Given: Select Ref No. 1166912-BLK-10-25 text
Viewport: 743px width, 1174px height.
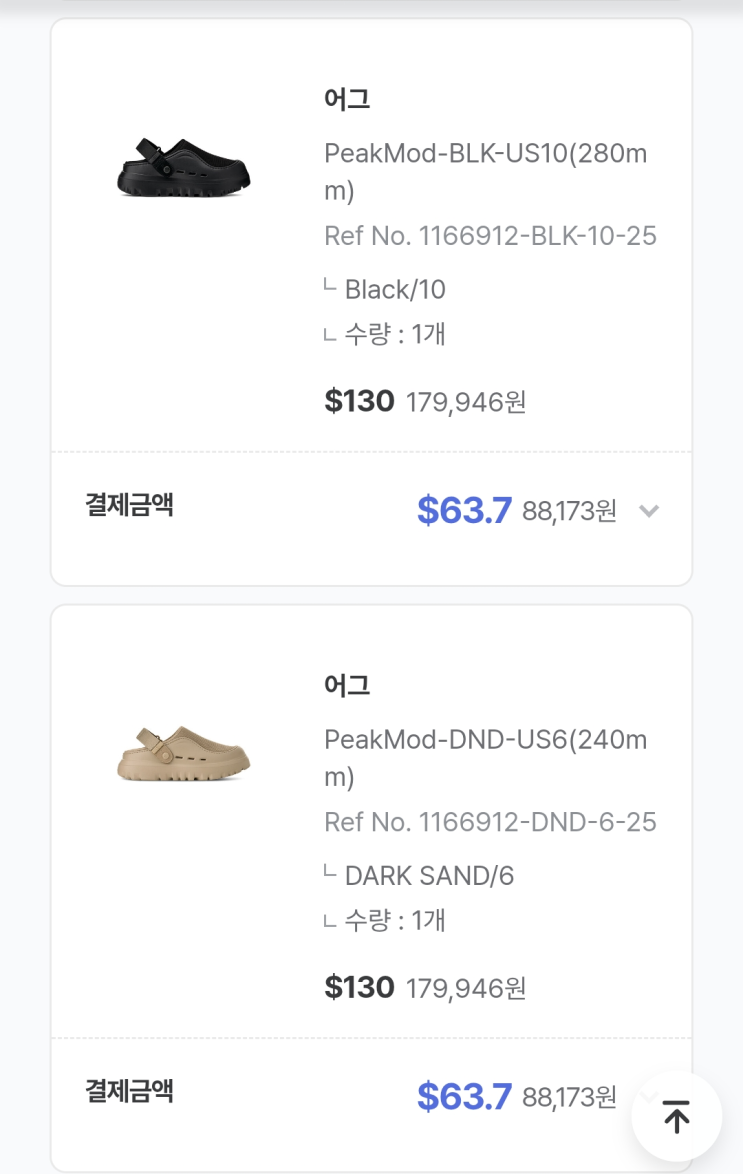Looking at the screenshot, I should coord(490,236).
